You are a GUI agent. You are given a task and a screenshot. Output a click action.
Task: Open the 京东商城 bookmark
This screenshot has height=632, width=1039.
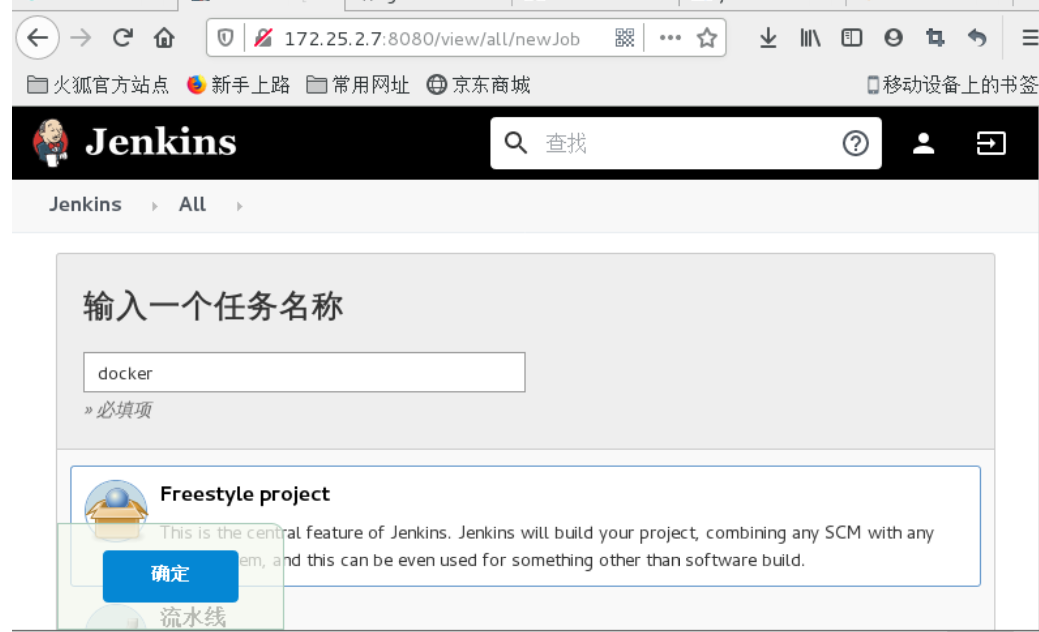coord(478,85)
